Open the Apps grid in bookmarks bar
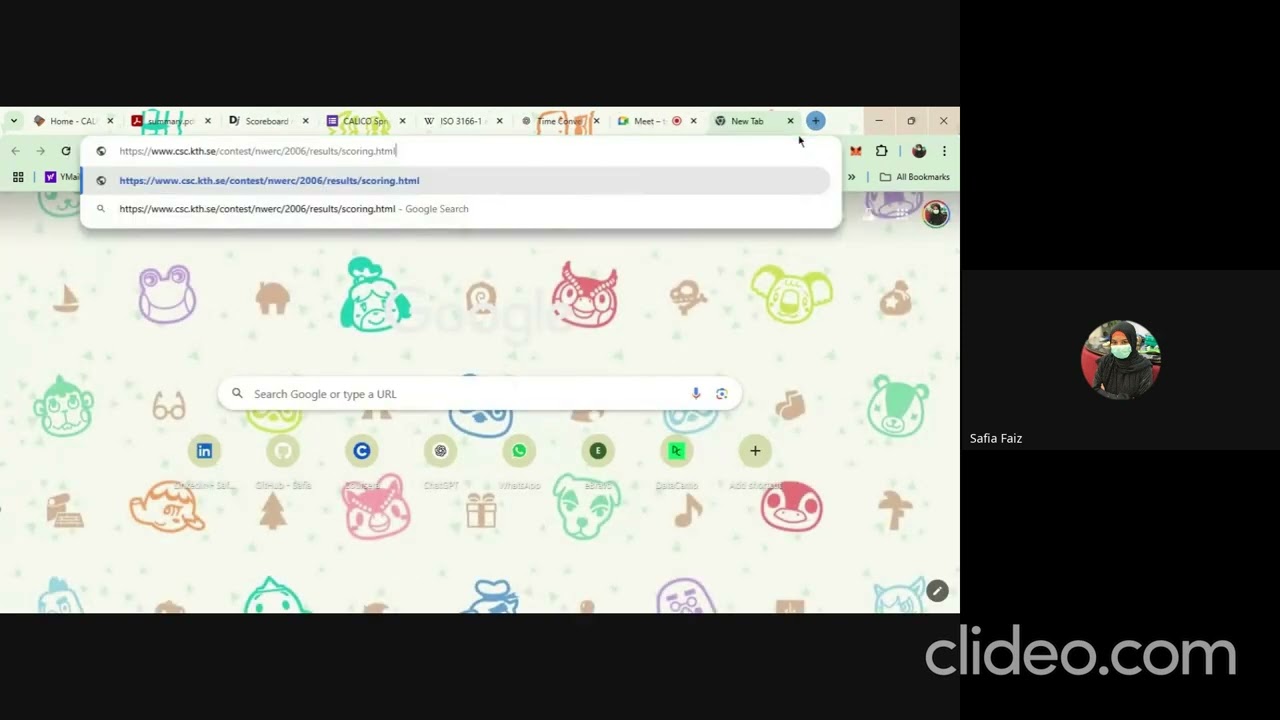1280x720 pixels. pos(18,177)
